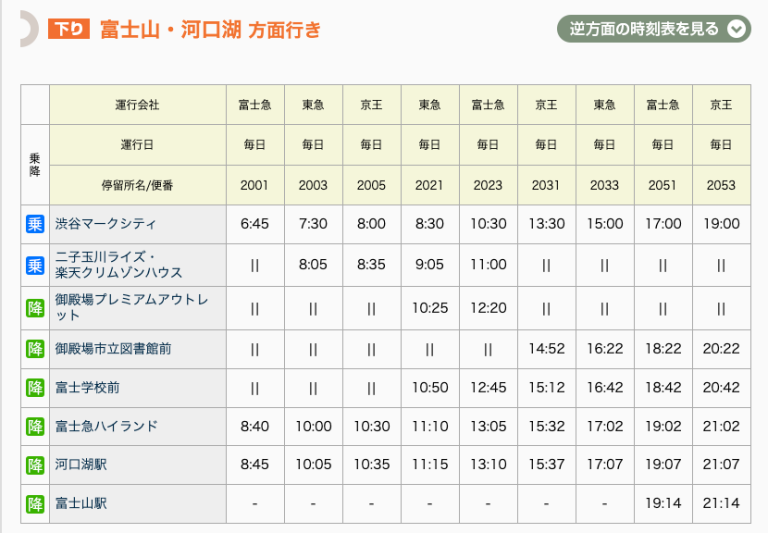Image resolution: width=768 pixels, height=533 pixels.
Task: Click the green 降 icon beside 御殿場プレミアムアウトレット
Action: [35, 308]
